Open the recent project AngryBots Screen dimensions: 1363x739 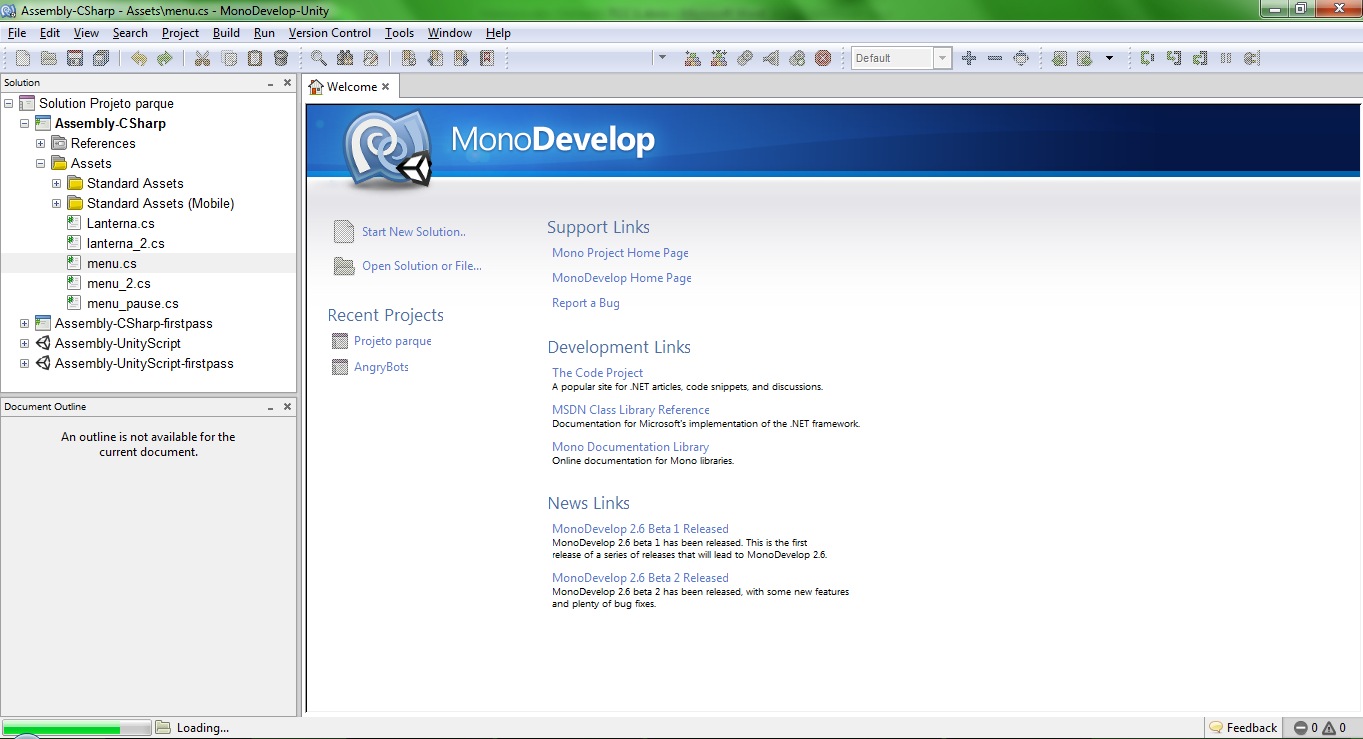381,367
